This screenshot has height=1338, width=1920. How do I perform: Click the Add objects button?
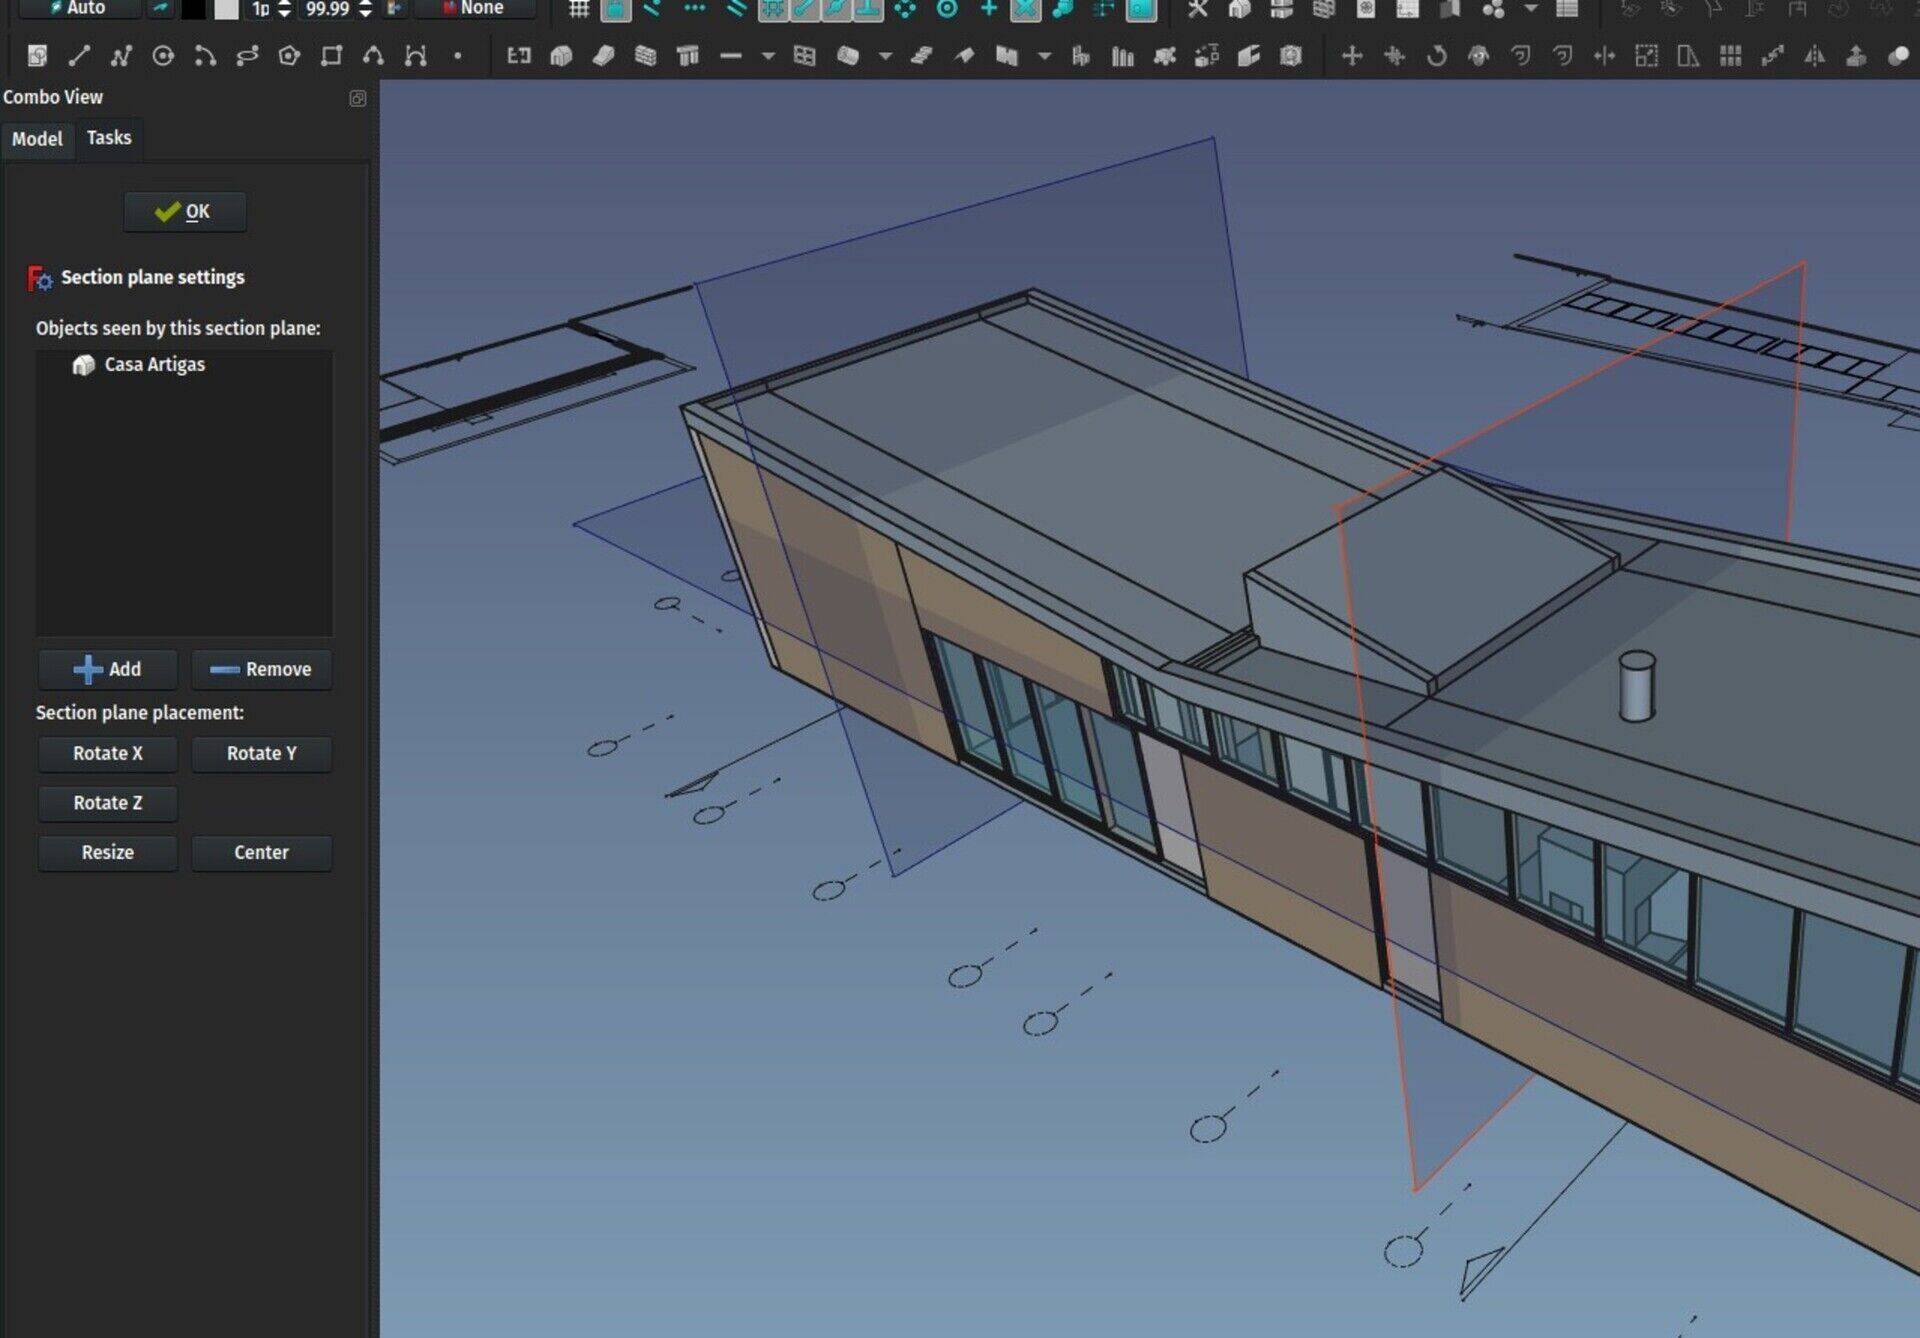(x=108, y=669)
